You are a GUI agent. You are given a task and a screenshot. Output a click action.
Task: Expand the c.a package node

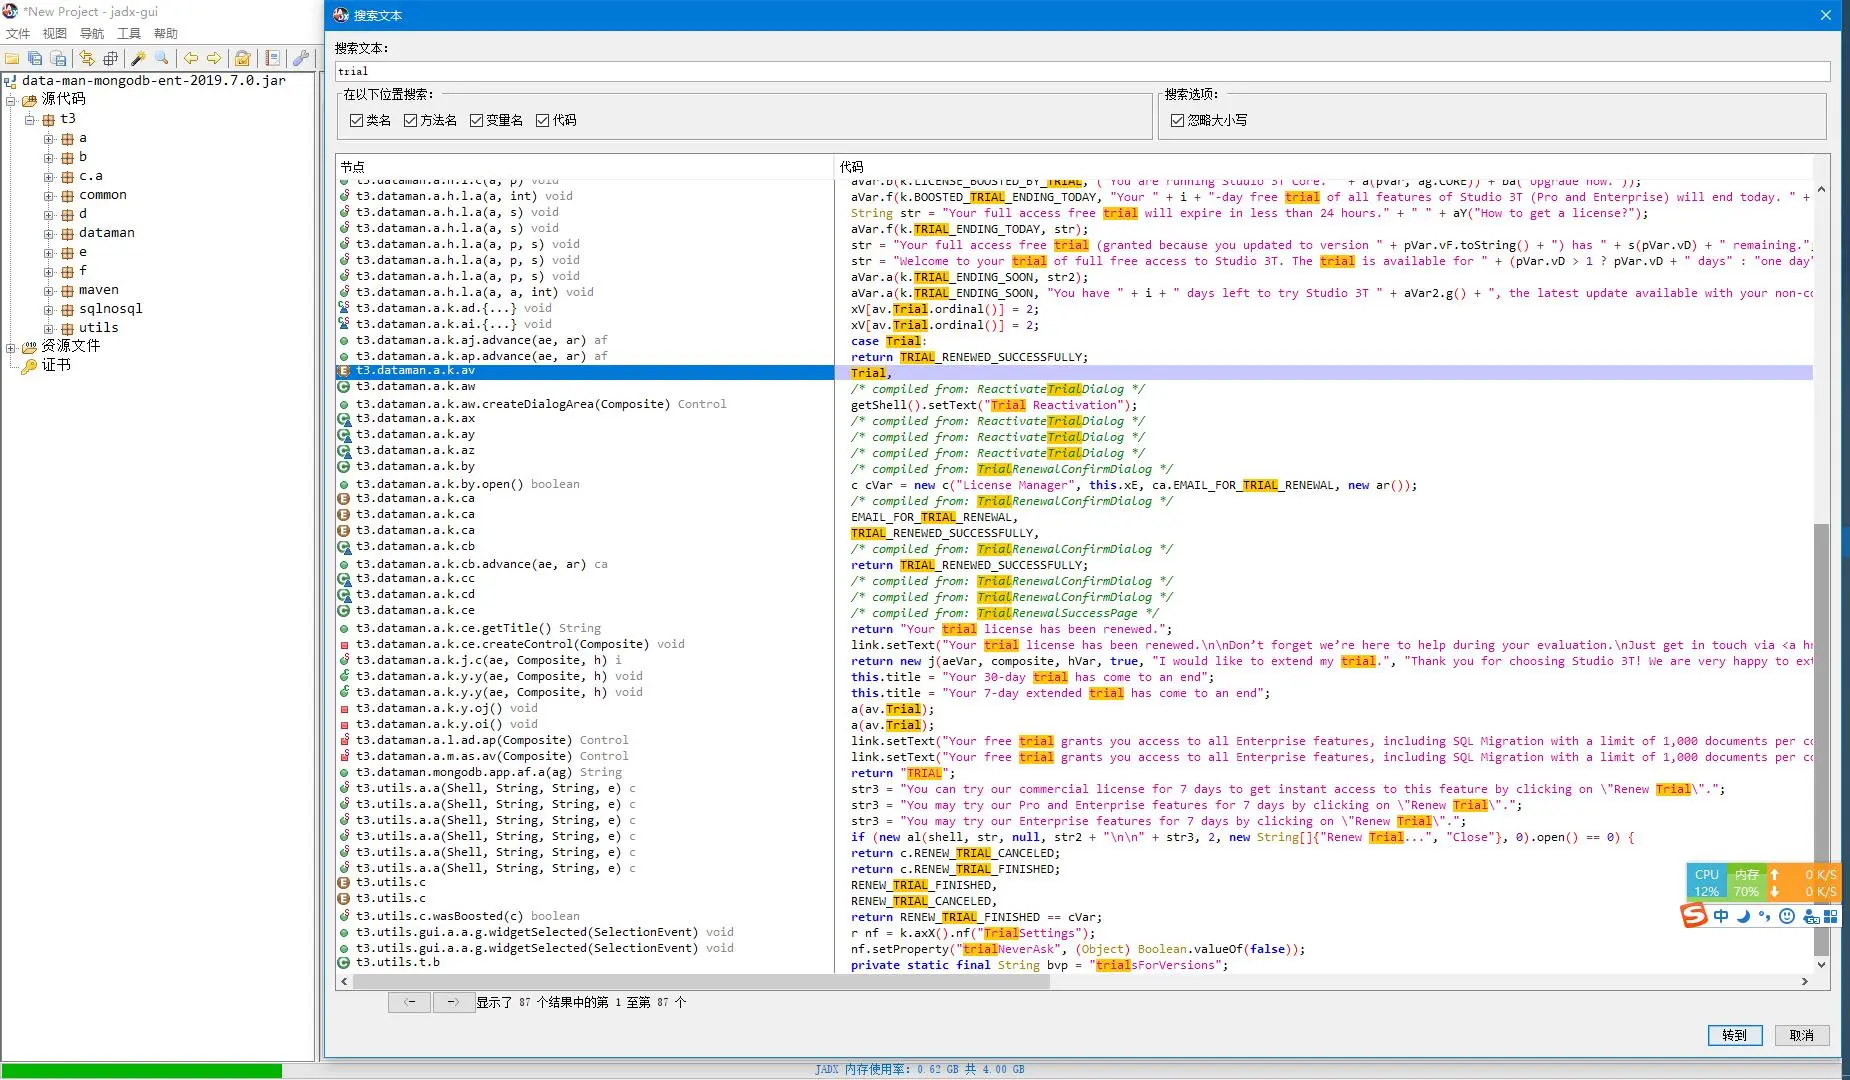click(x=49, y=177)
